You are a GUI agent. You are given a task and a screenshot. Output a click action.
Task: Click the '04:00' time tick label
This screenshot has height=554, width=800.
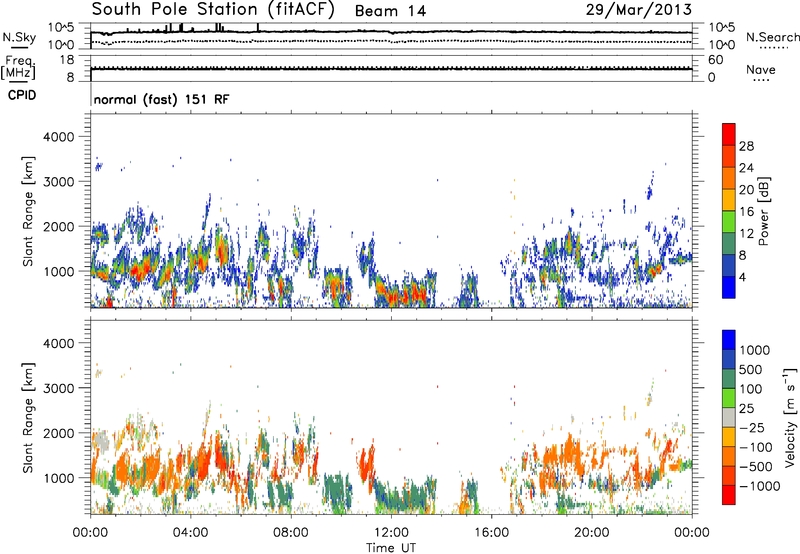tap(190, 533)
